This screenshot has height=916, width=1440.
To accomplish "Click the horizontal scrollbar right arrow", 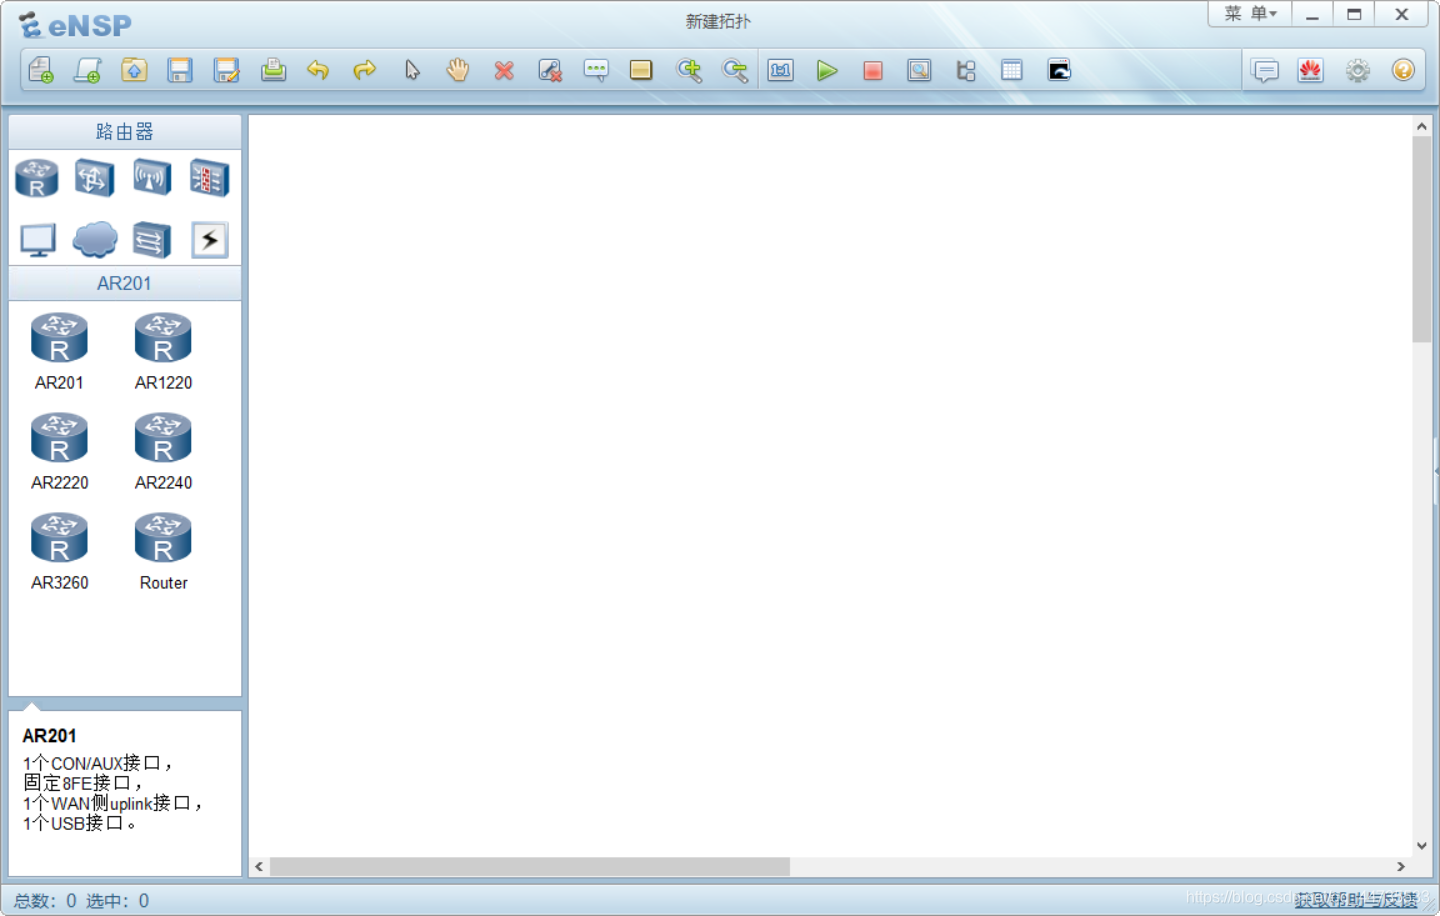I will [x=1401, y=866].
